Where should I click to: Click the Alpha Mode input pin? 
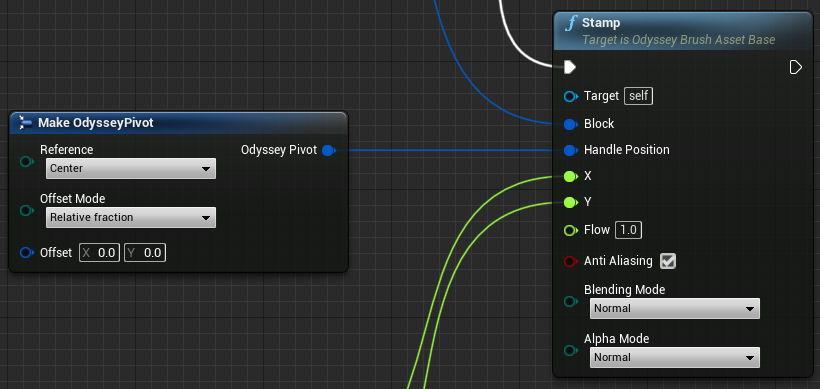pos(571,350)
